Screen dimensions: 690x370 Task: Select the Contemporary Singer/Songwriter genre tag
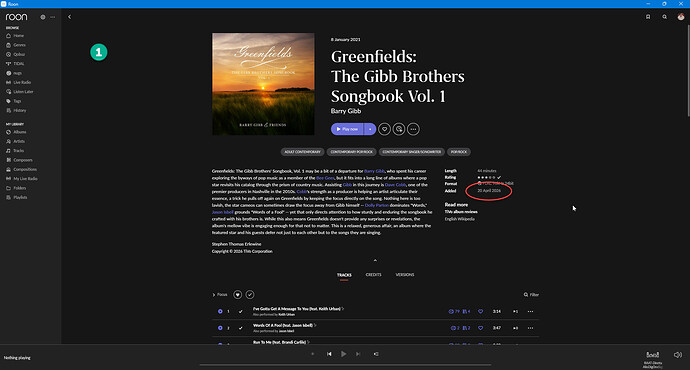(x=411, y=152)
